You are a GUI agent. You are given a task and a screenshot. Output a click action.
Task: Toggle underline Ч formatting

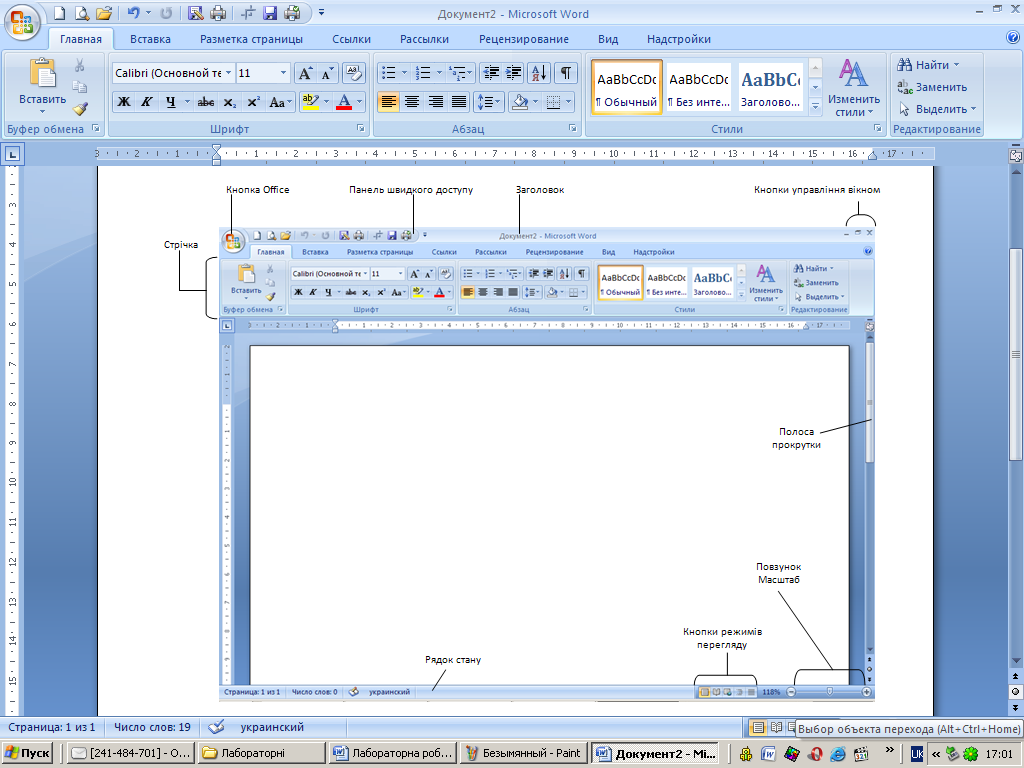(x=170, y=102)
